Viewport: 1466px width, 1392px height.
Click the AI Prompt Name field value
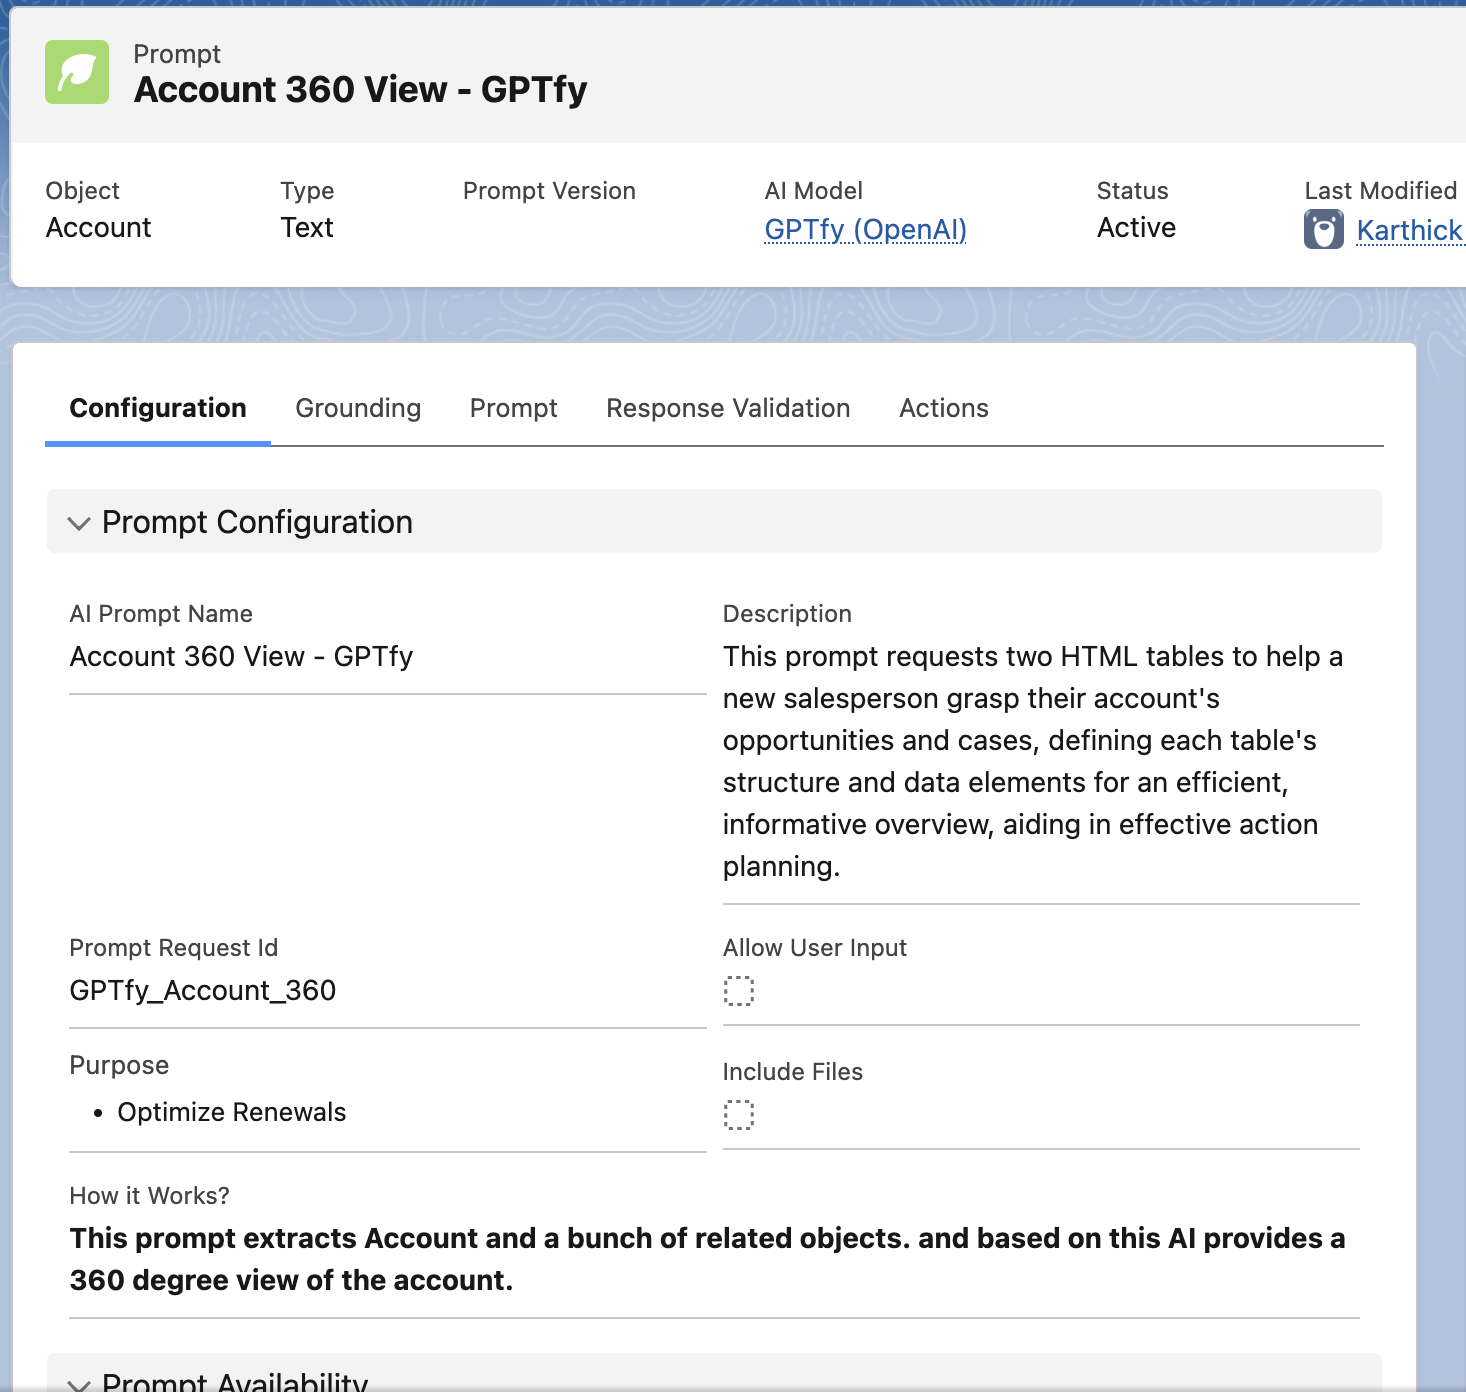(241, 657)
